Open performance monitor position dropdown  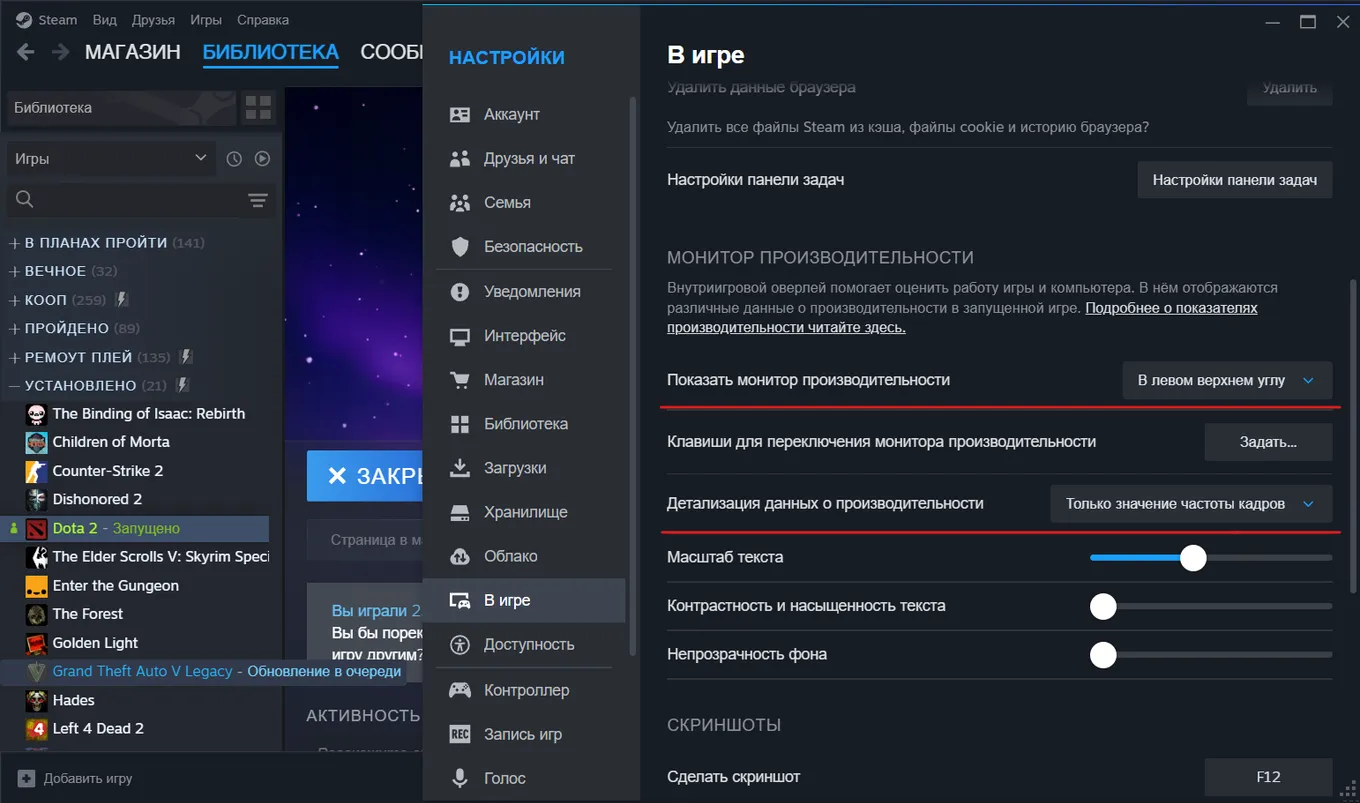(x=1227, y=380)
